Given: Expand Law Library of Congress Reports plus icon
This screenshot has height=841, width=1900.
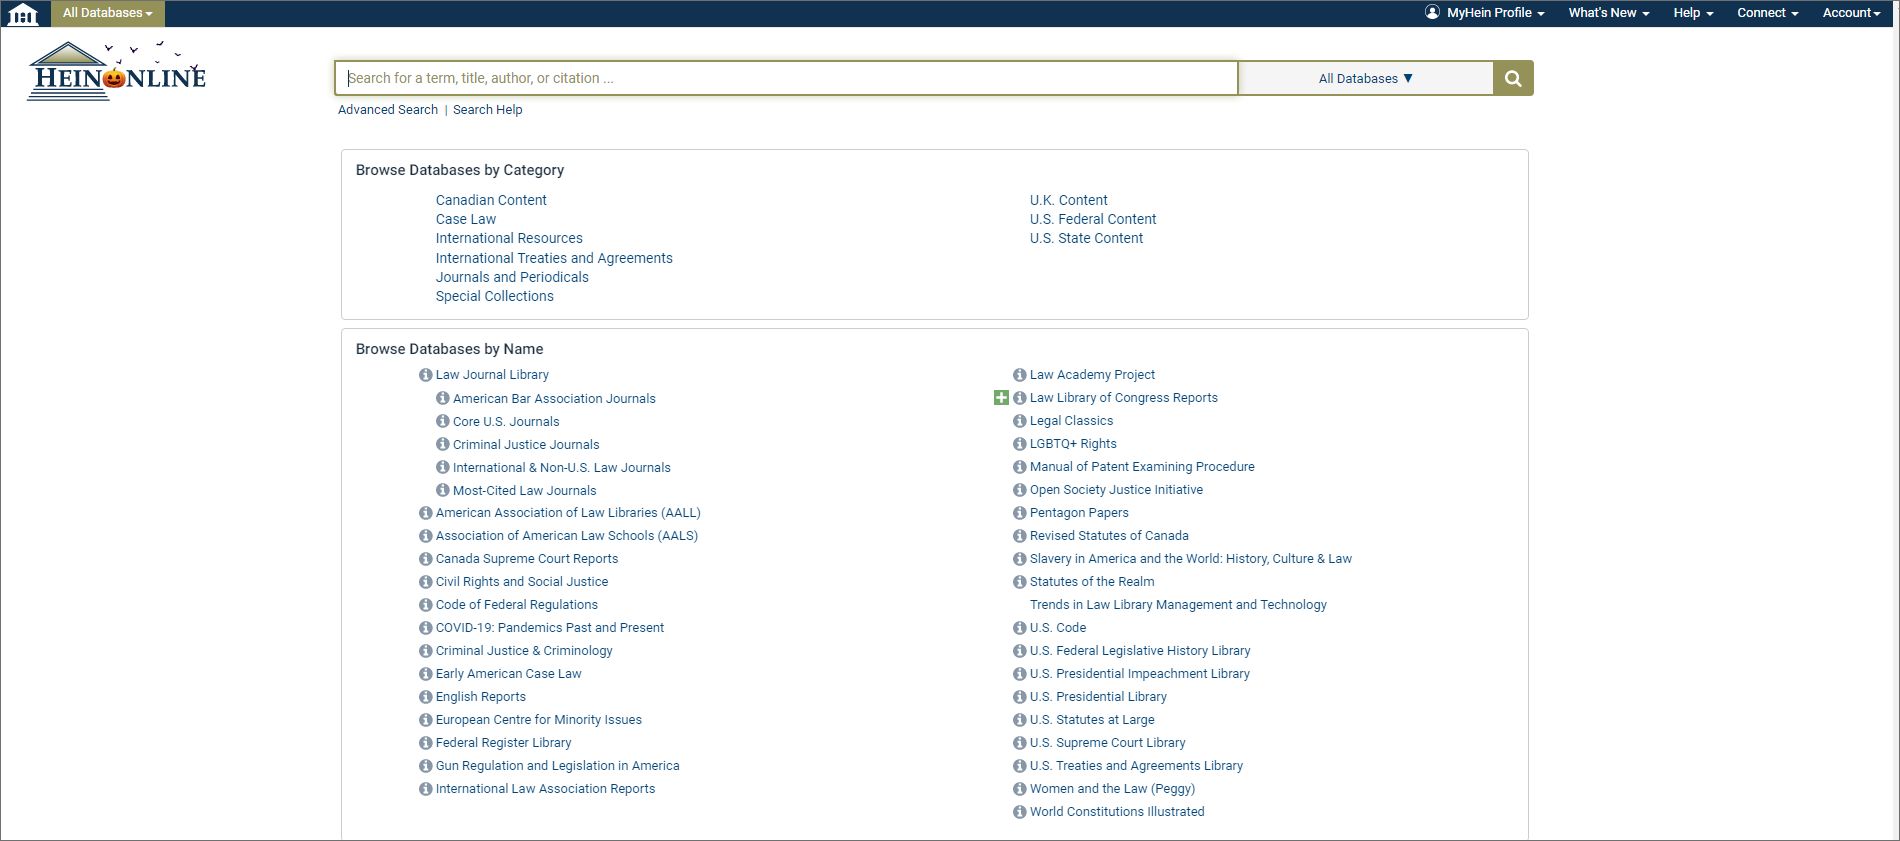Looking at the screenshot, I should 1001,398.
